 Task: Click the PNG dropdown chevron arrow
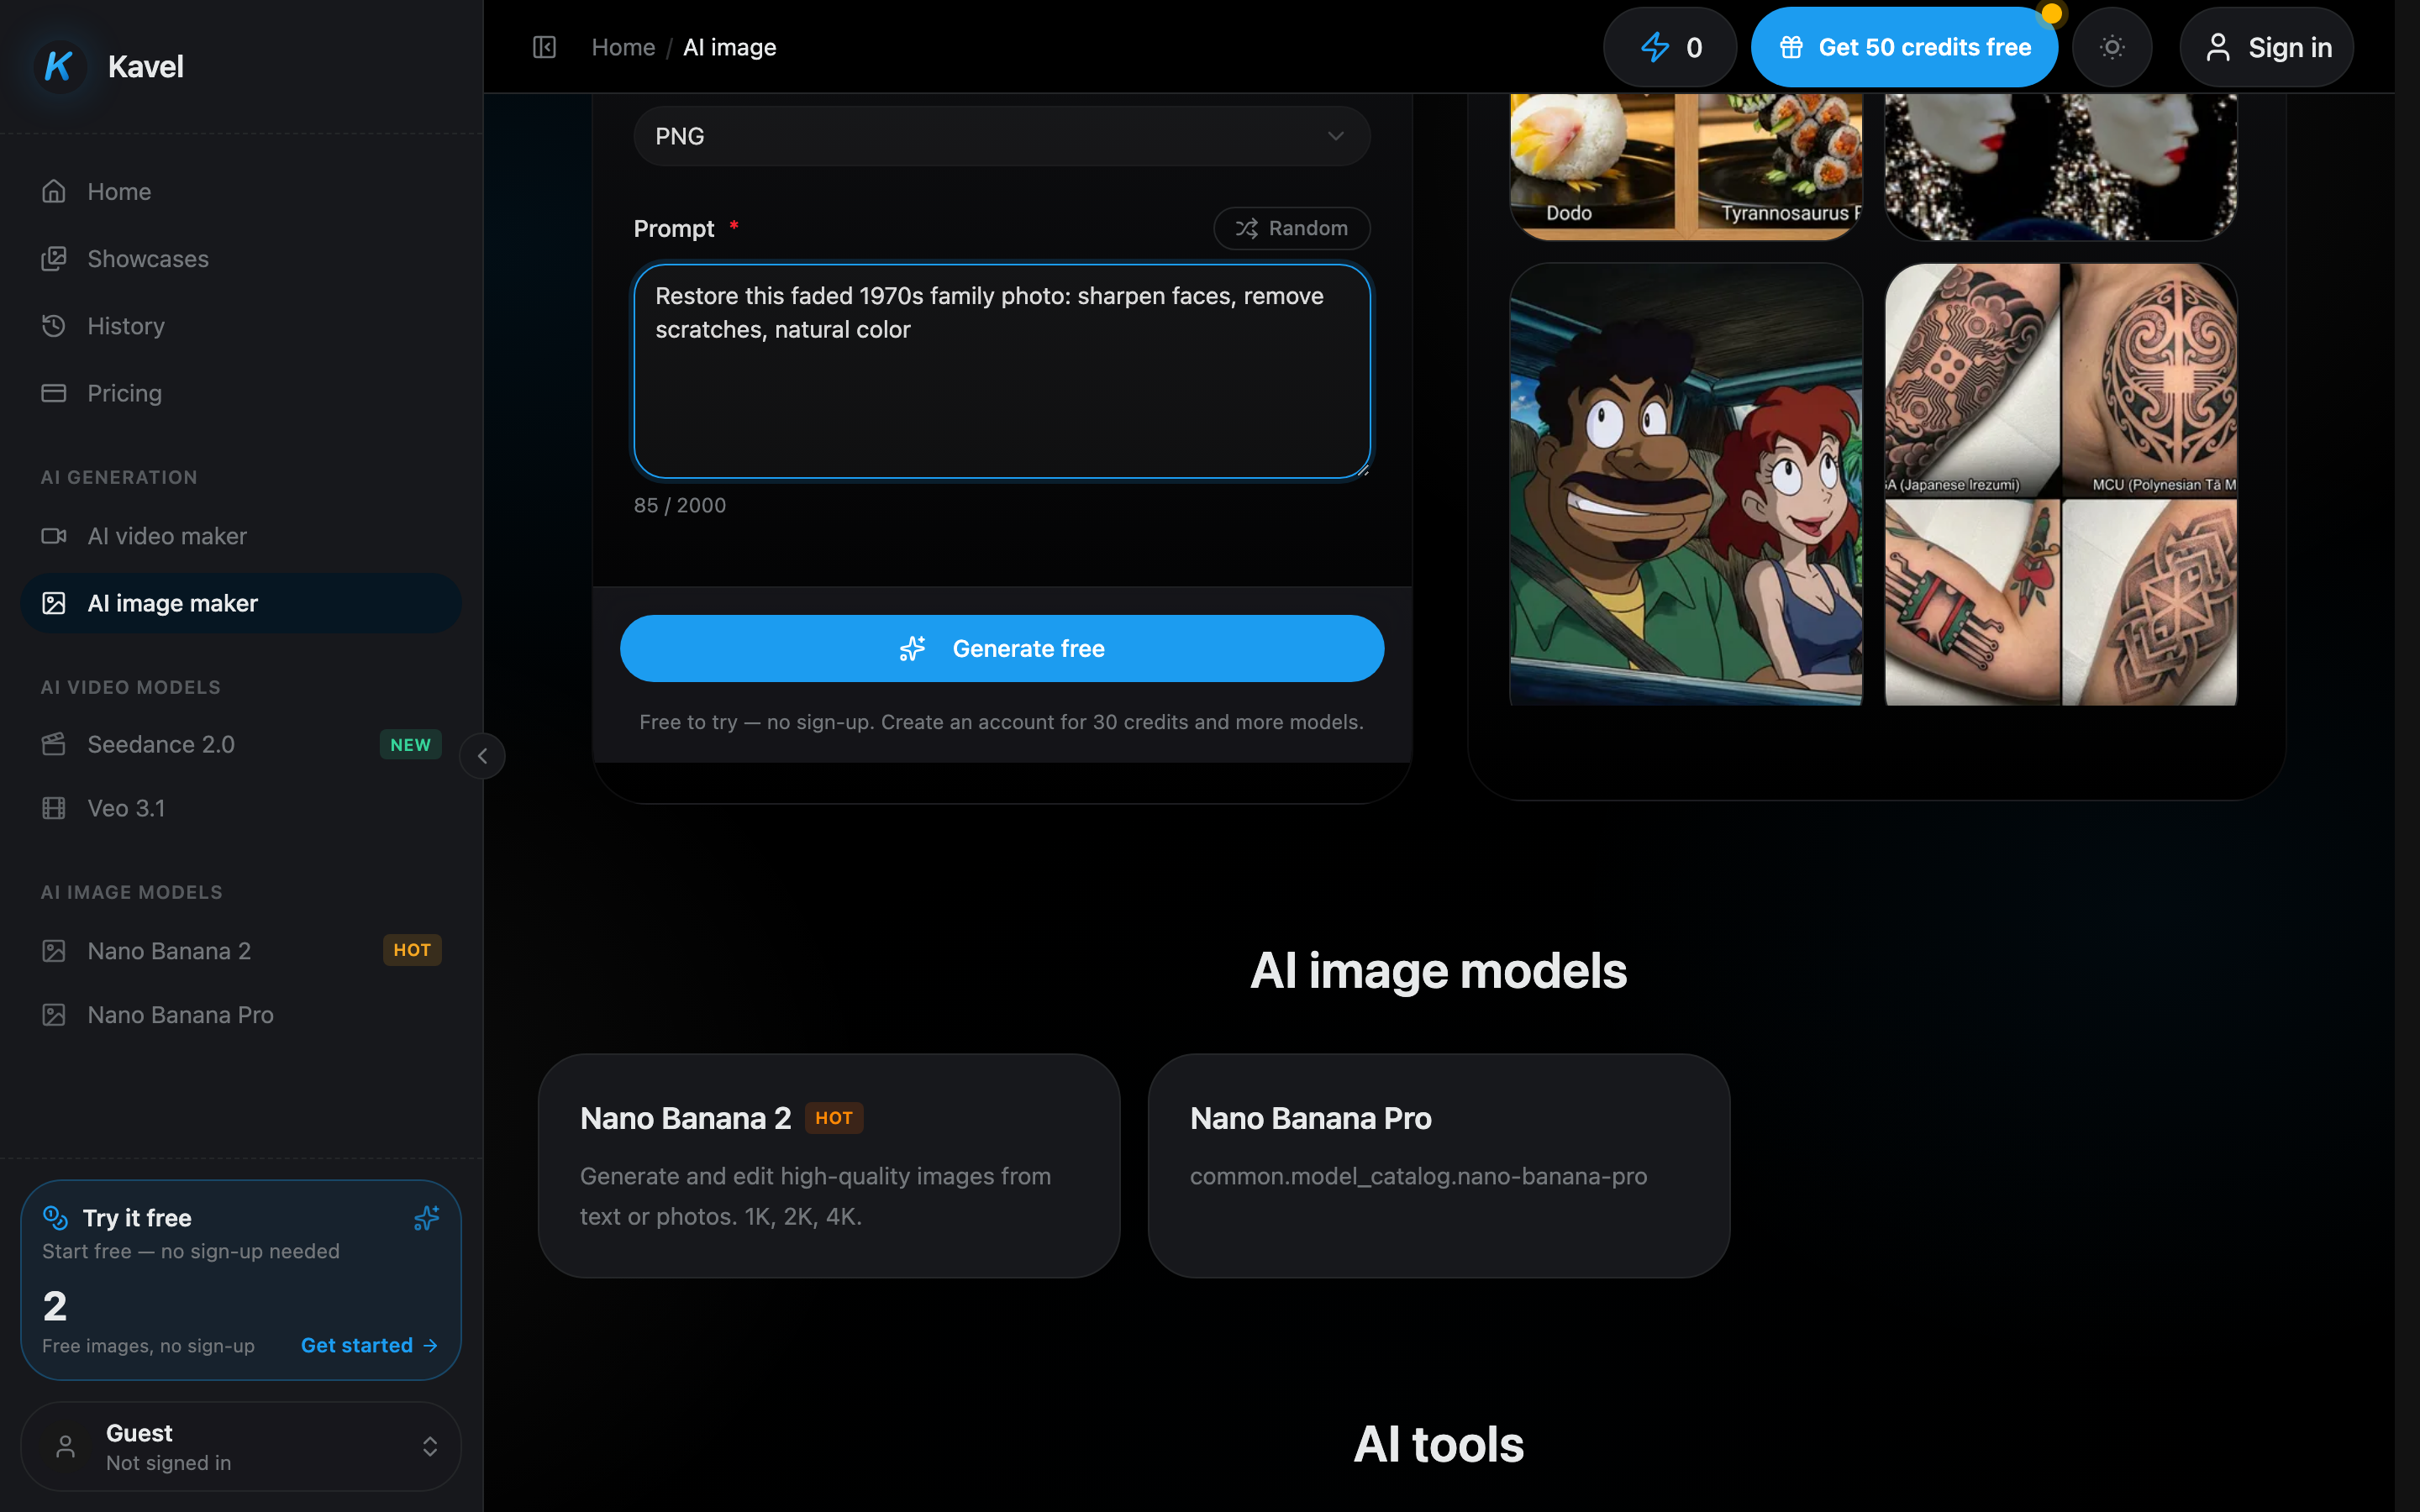(1335, 136)
